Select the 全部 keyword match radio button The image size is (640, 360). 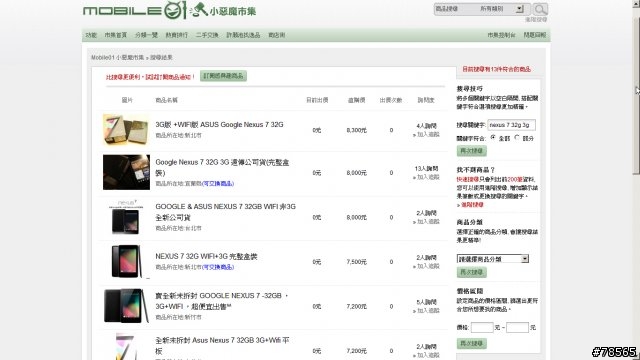coord(493,138)
